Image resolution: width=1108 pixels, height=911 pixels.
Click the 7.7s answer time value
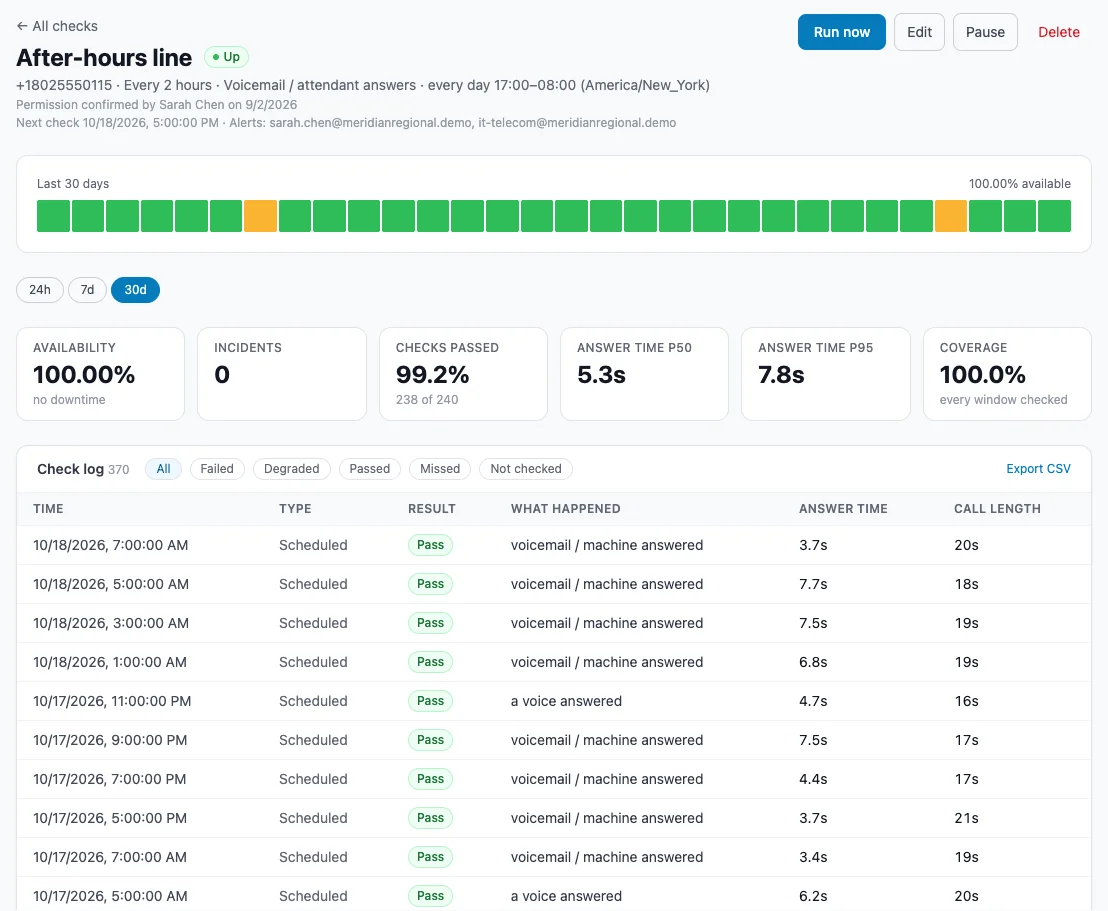tap(813, 584)
